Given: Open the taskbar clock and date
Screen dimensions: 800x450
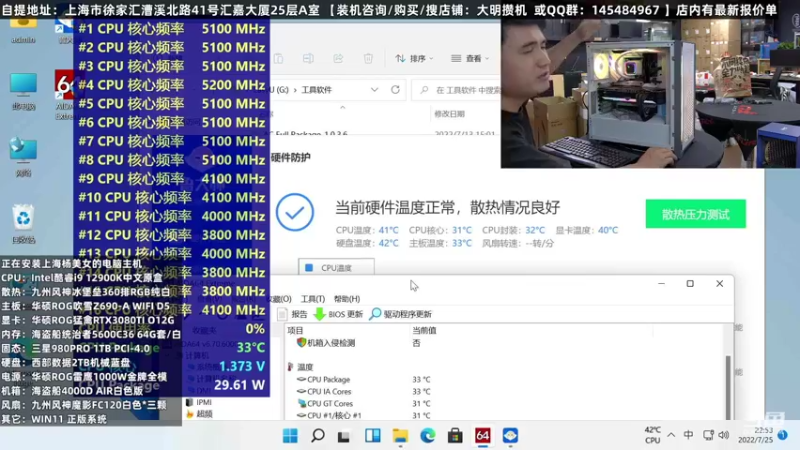Looking at the screenshot, I should [x=756, y=435].
